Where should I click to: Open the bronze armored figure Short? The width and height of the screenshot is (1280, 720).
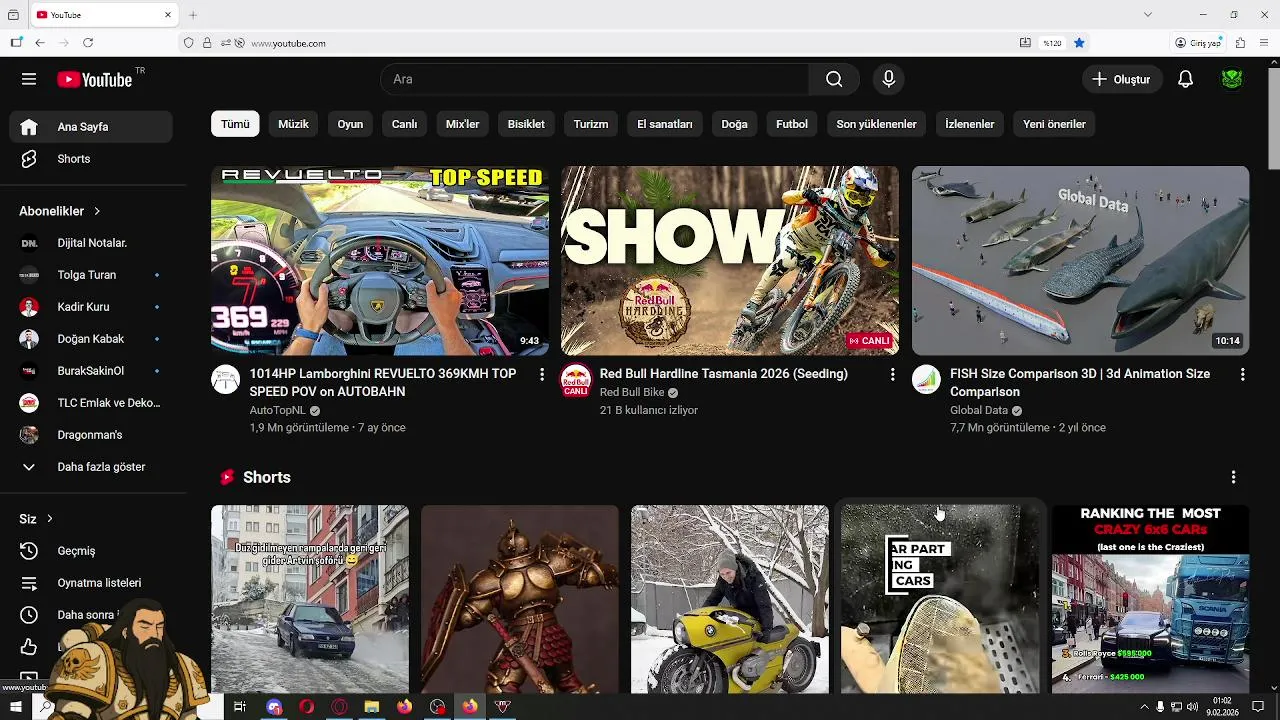(520, 599)
